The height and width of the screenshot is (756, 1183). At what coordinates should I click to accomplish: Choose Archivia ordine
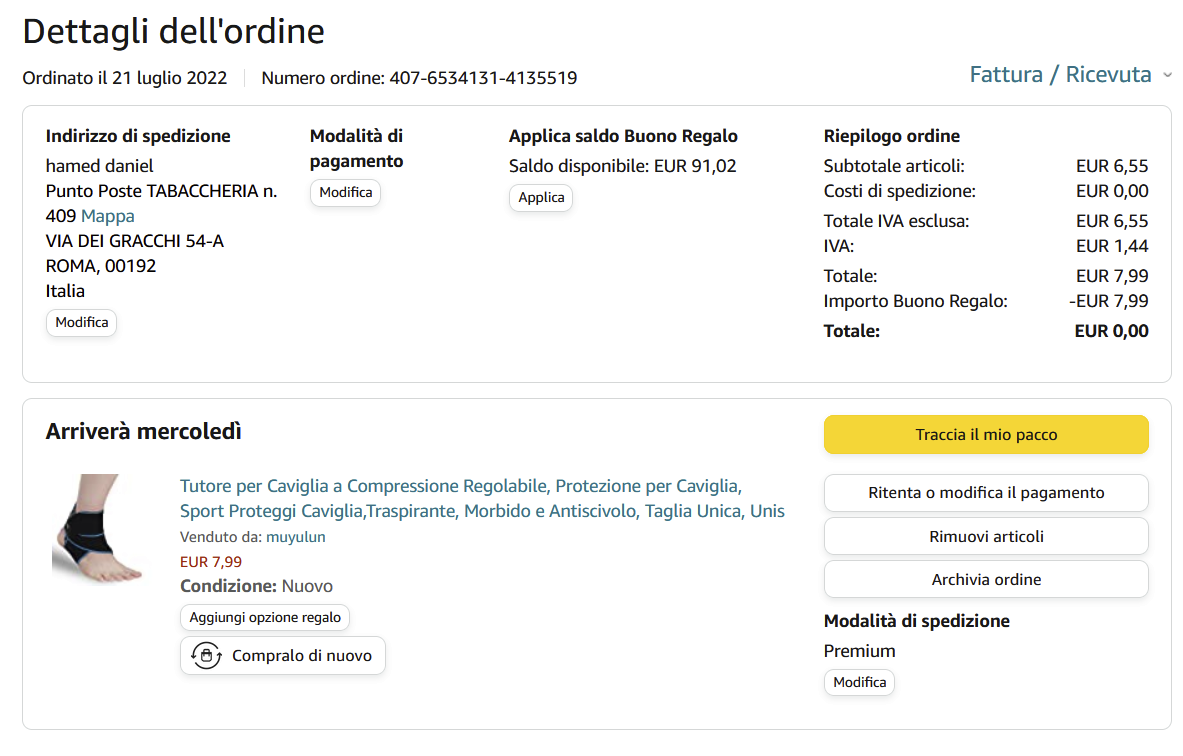(986, 580)
